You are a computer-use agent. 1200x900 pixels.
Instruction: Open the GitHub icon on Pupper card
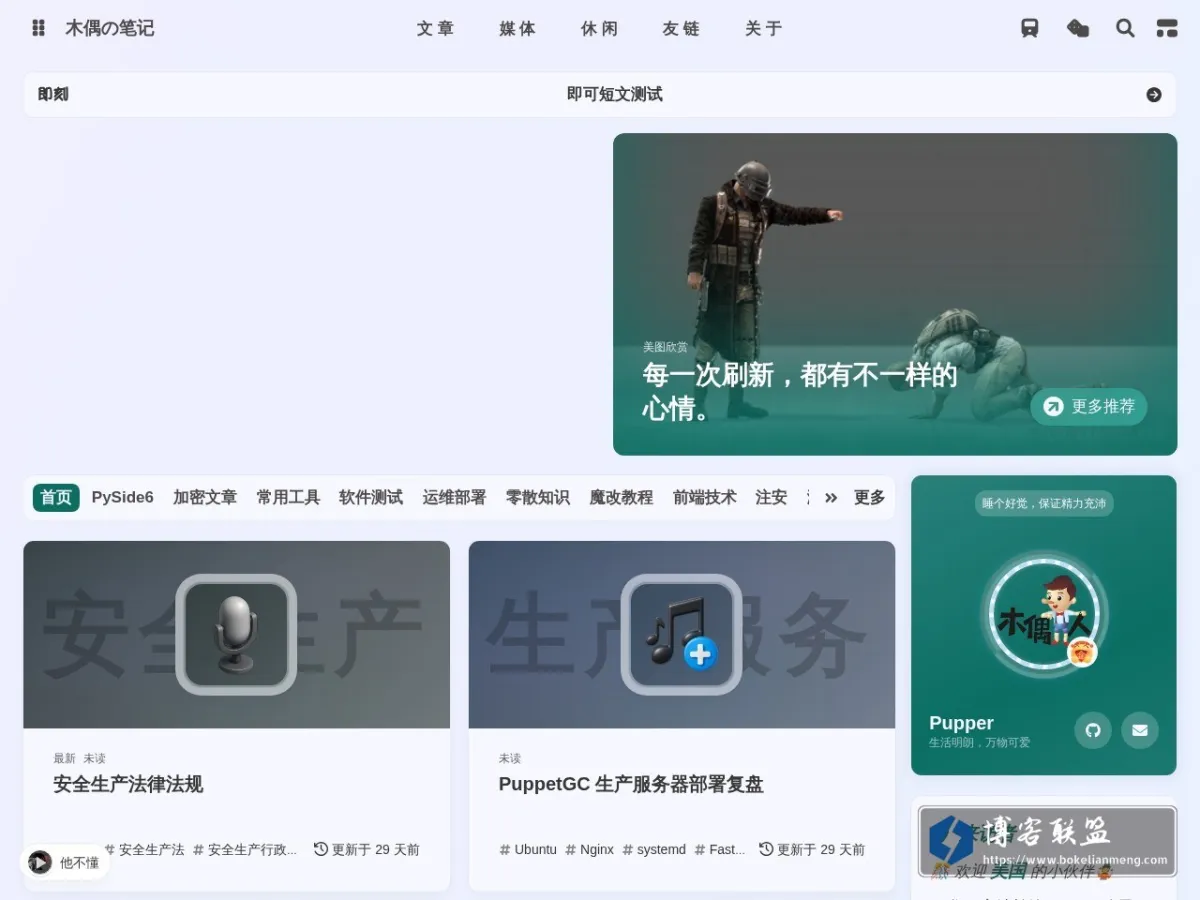(1093, 730)
